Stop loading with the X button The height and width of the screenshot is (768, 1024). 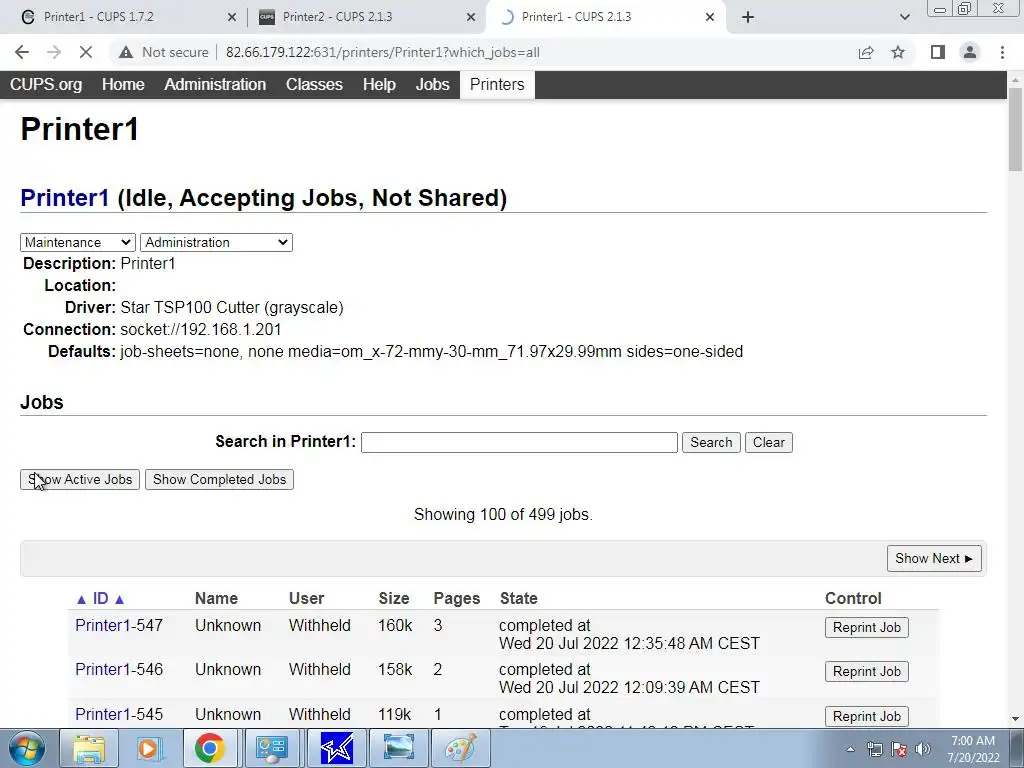[86, 52]
